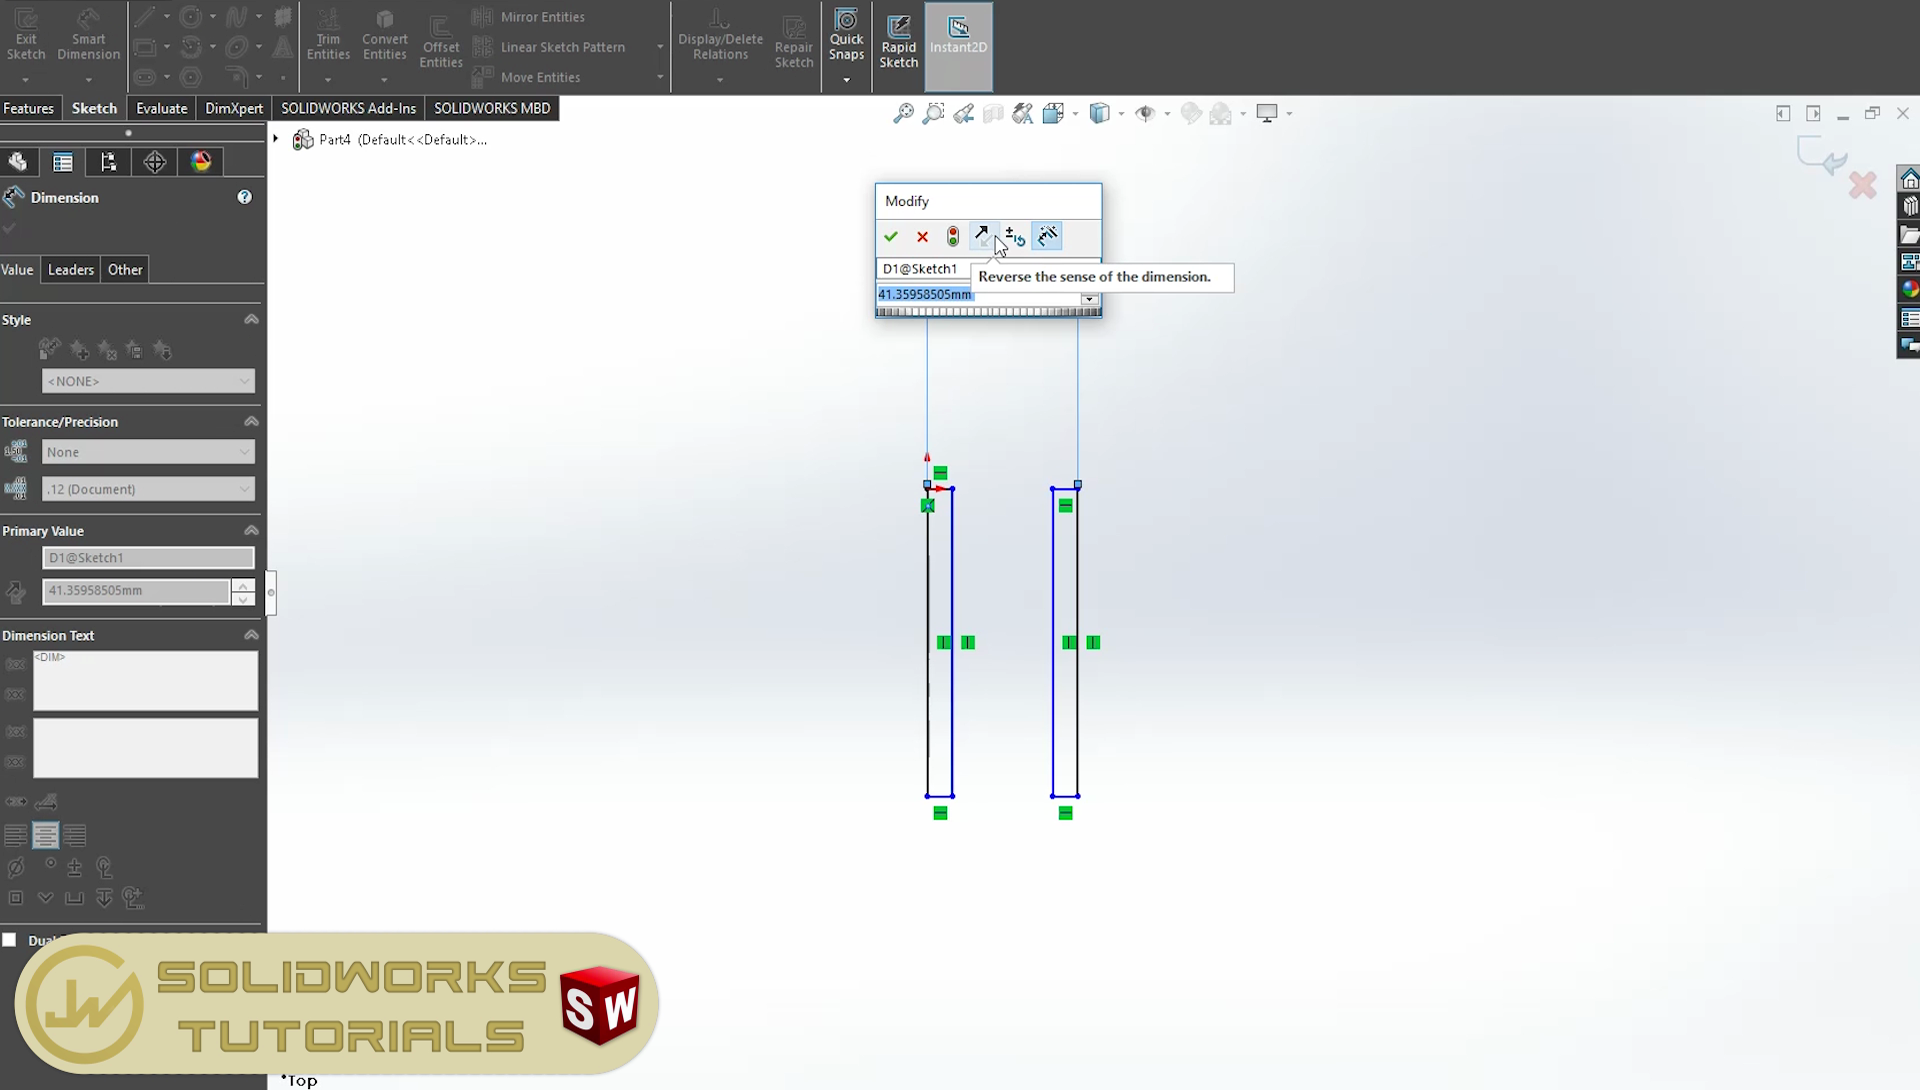Open the Quick Snaps tool
The height and width of the screenshot is (1090, 1920).
click(x=846, y=38)
